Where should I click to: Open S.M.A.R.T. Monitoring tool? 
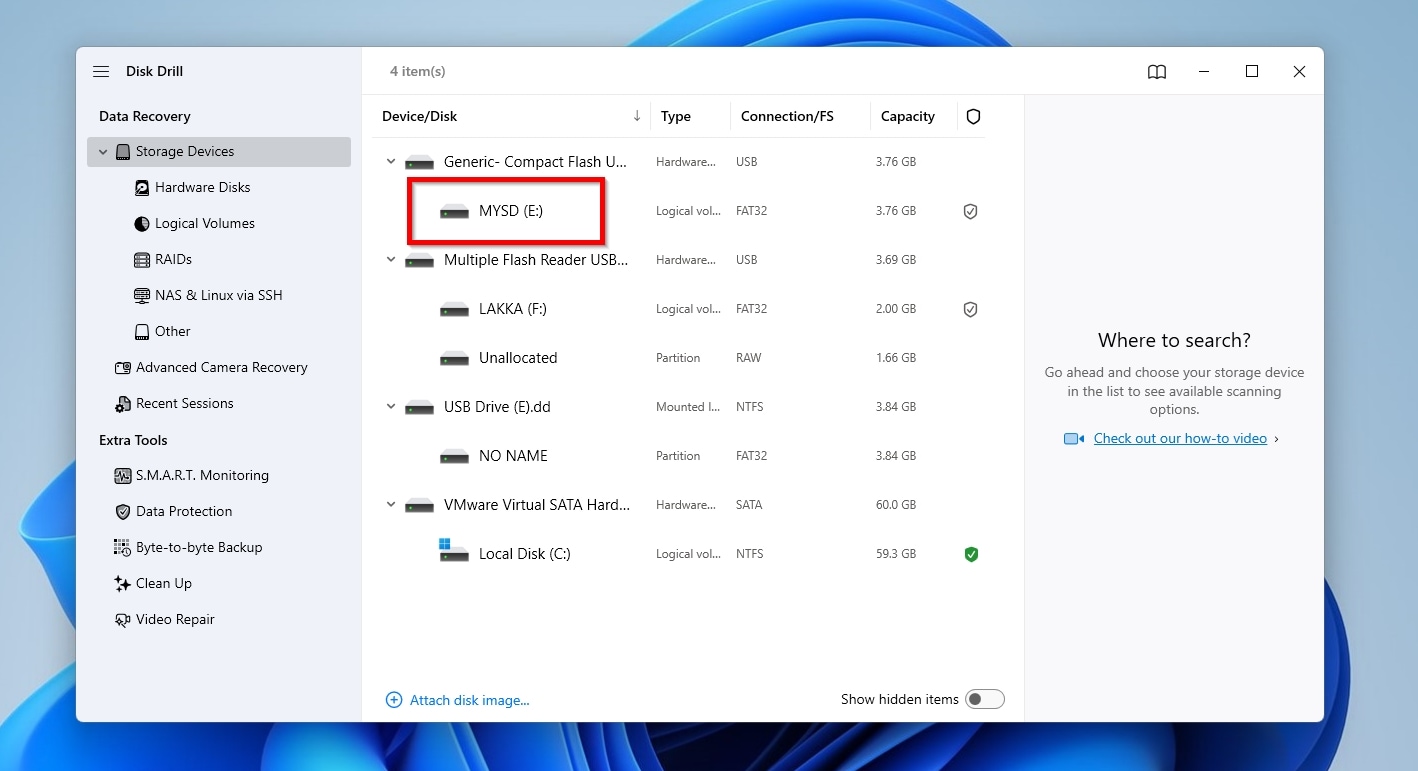click(x=202, y=476)
